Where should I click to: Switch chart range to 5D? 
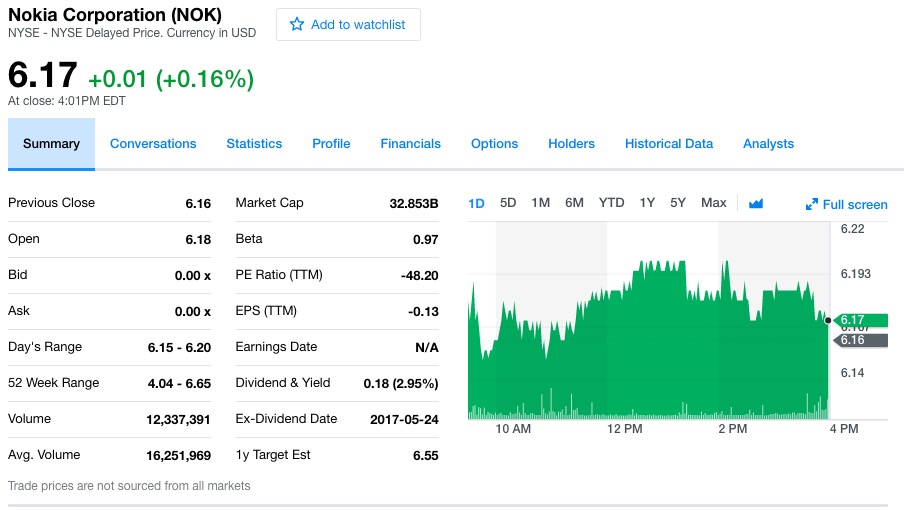(x=508, y=203)
